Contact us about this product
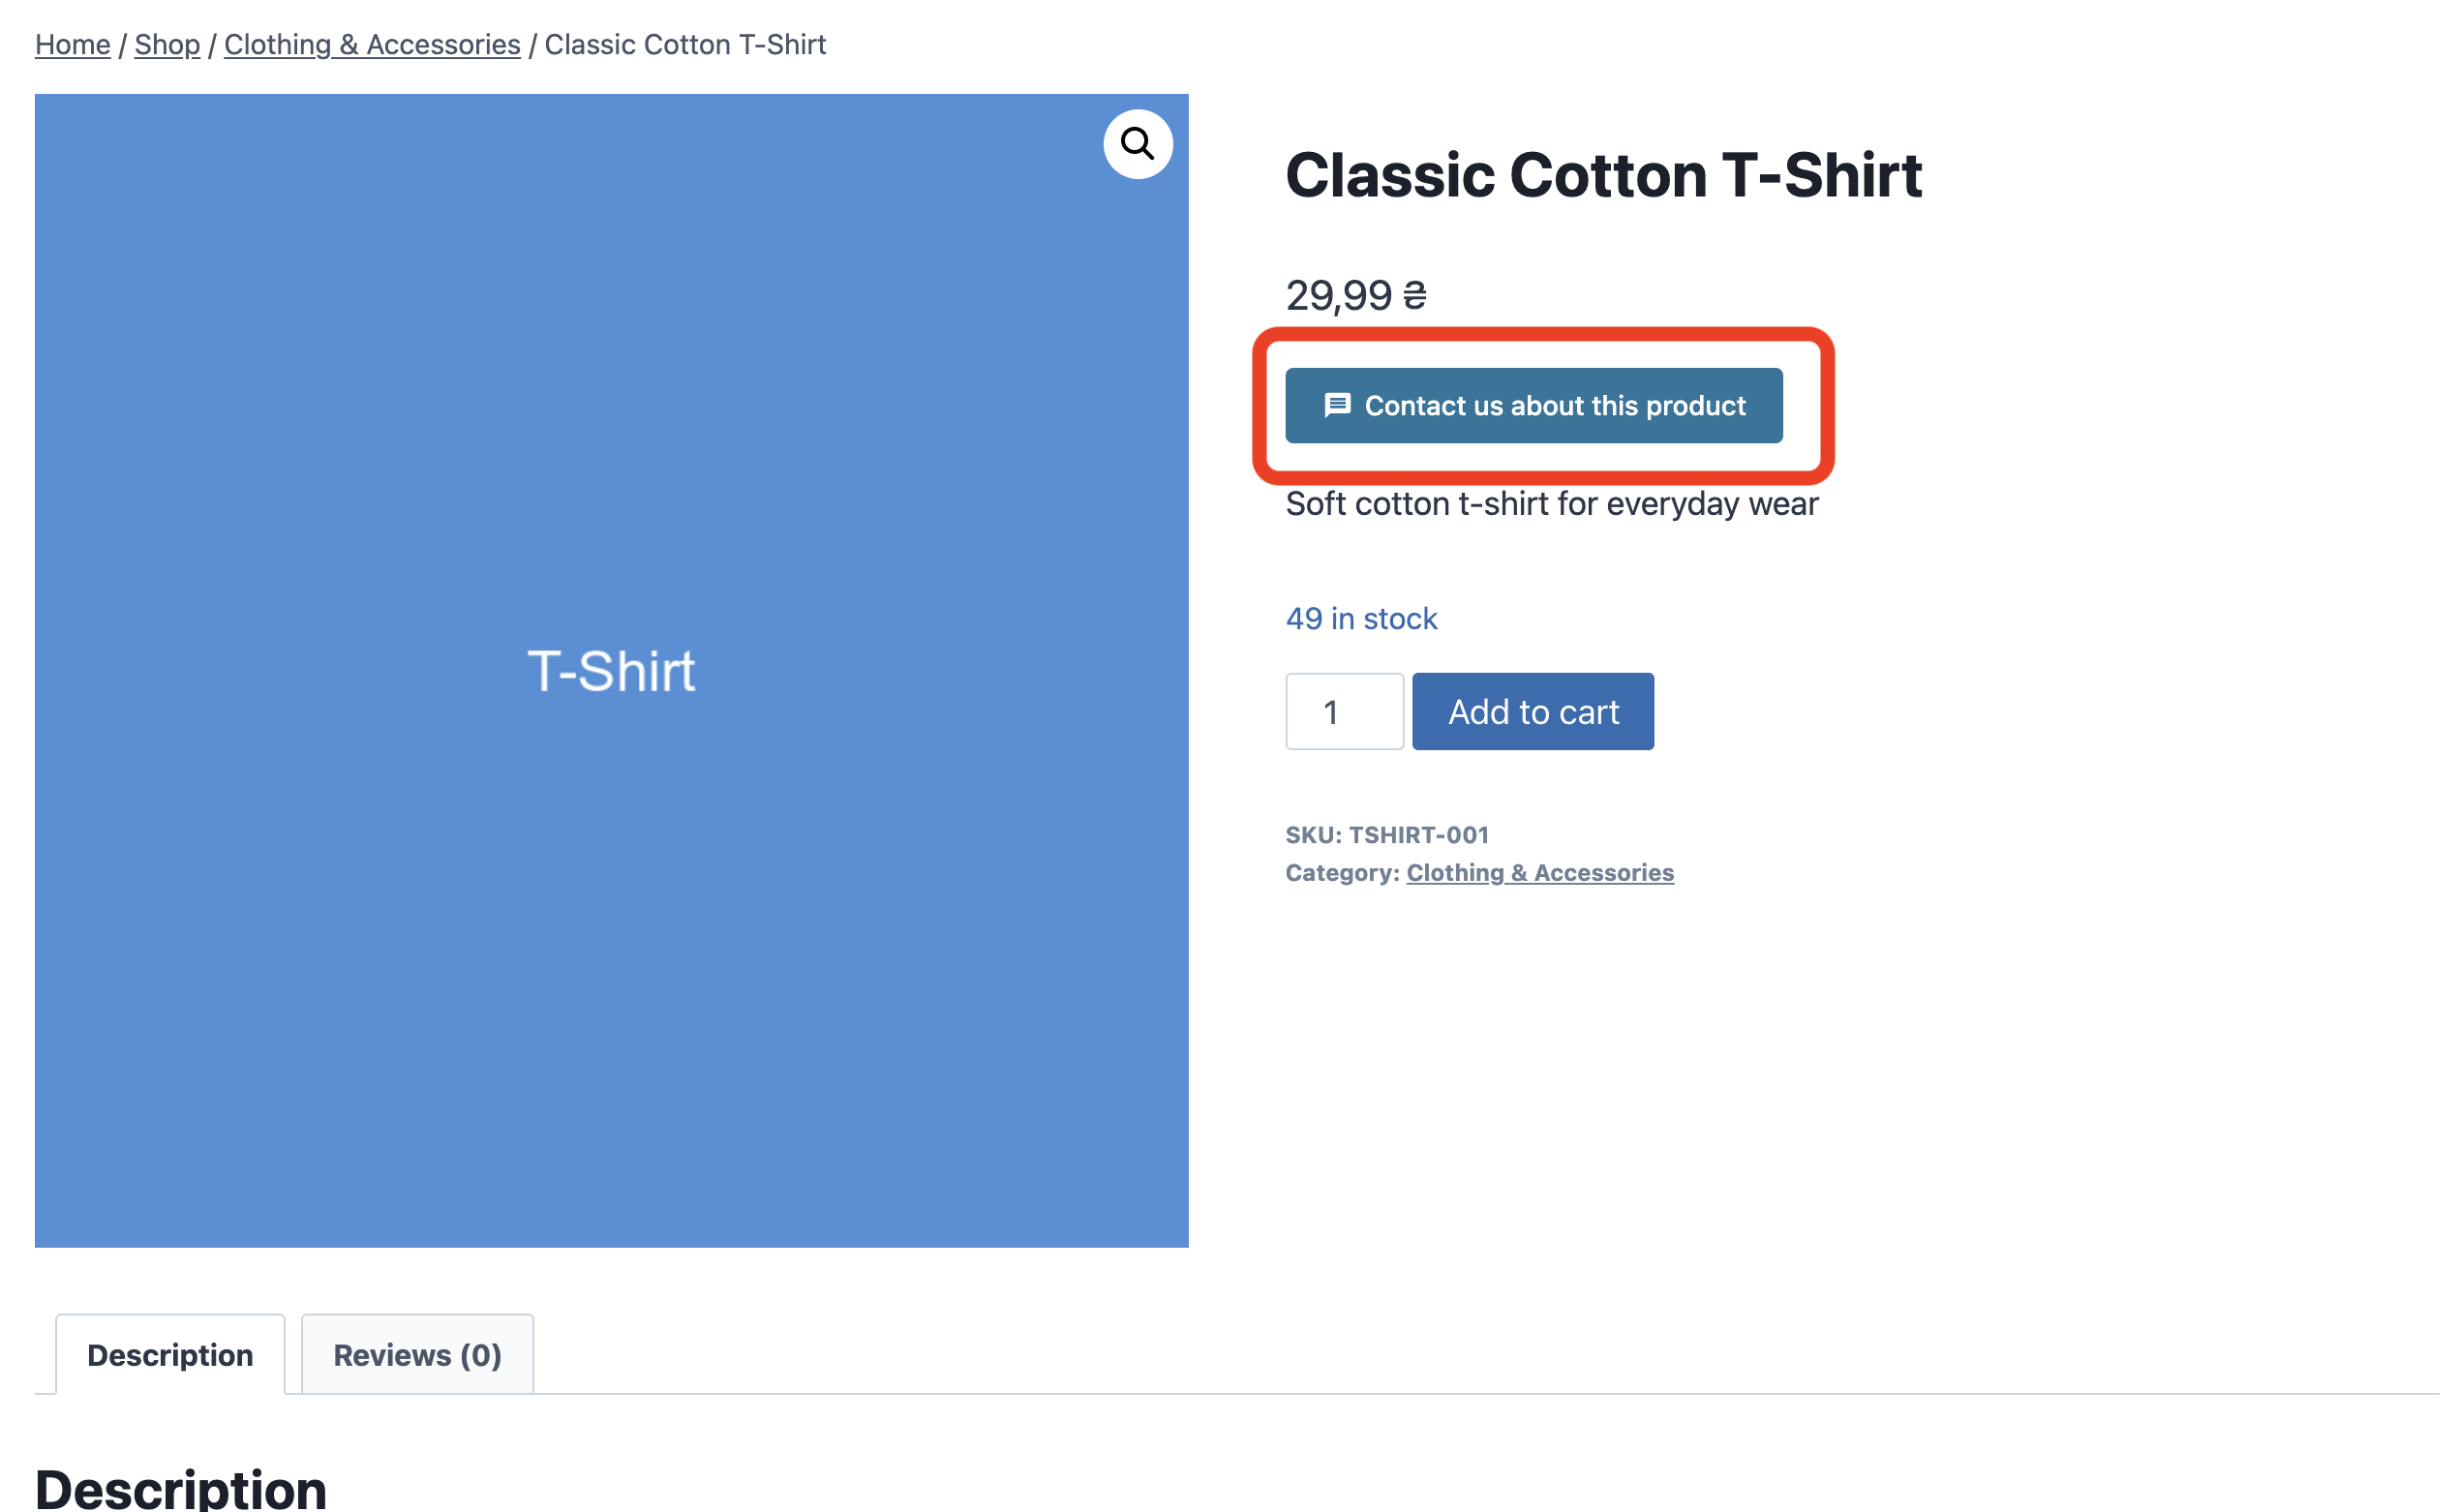The image size is (2459, 1512). point(1533,406)
